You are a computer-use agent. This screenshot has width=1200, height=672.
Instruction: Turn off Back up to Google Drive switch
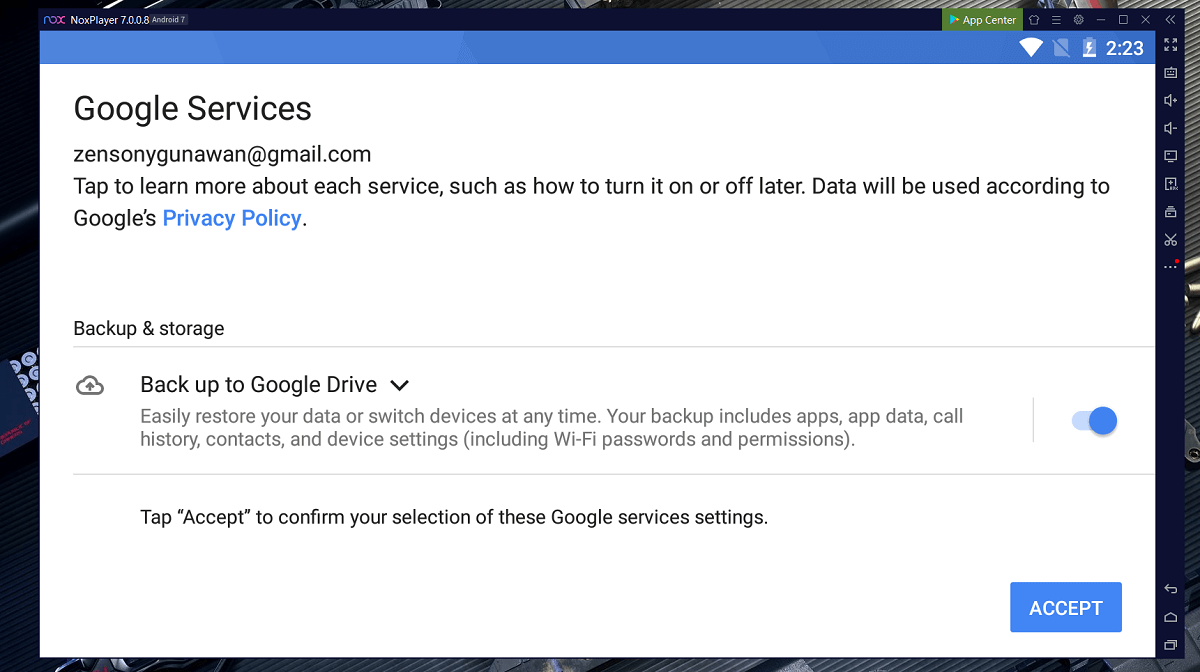[x=1094, y=421]
